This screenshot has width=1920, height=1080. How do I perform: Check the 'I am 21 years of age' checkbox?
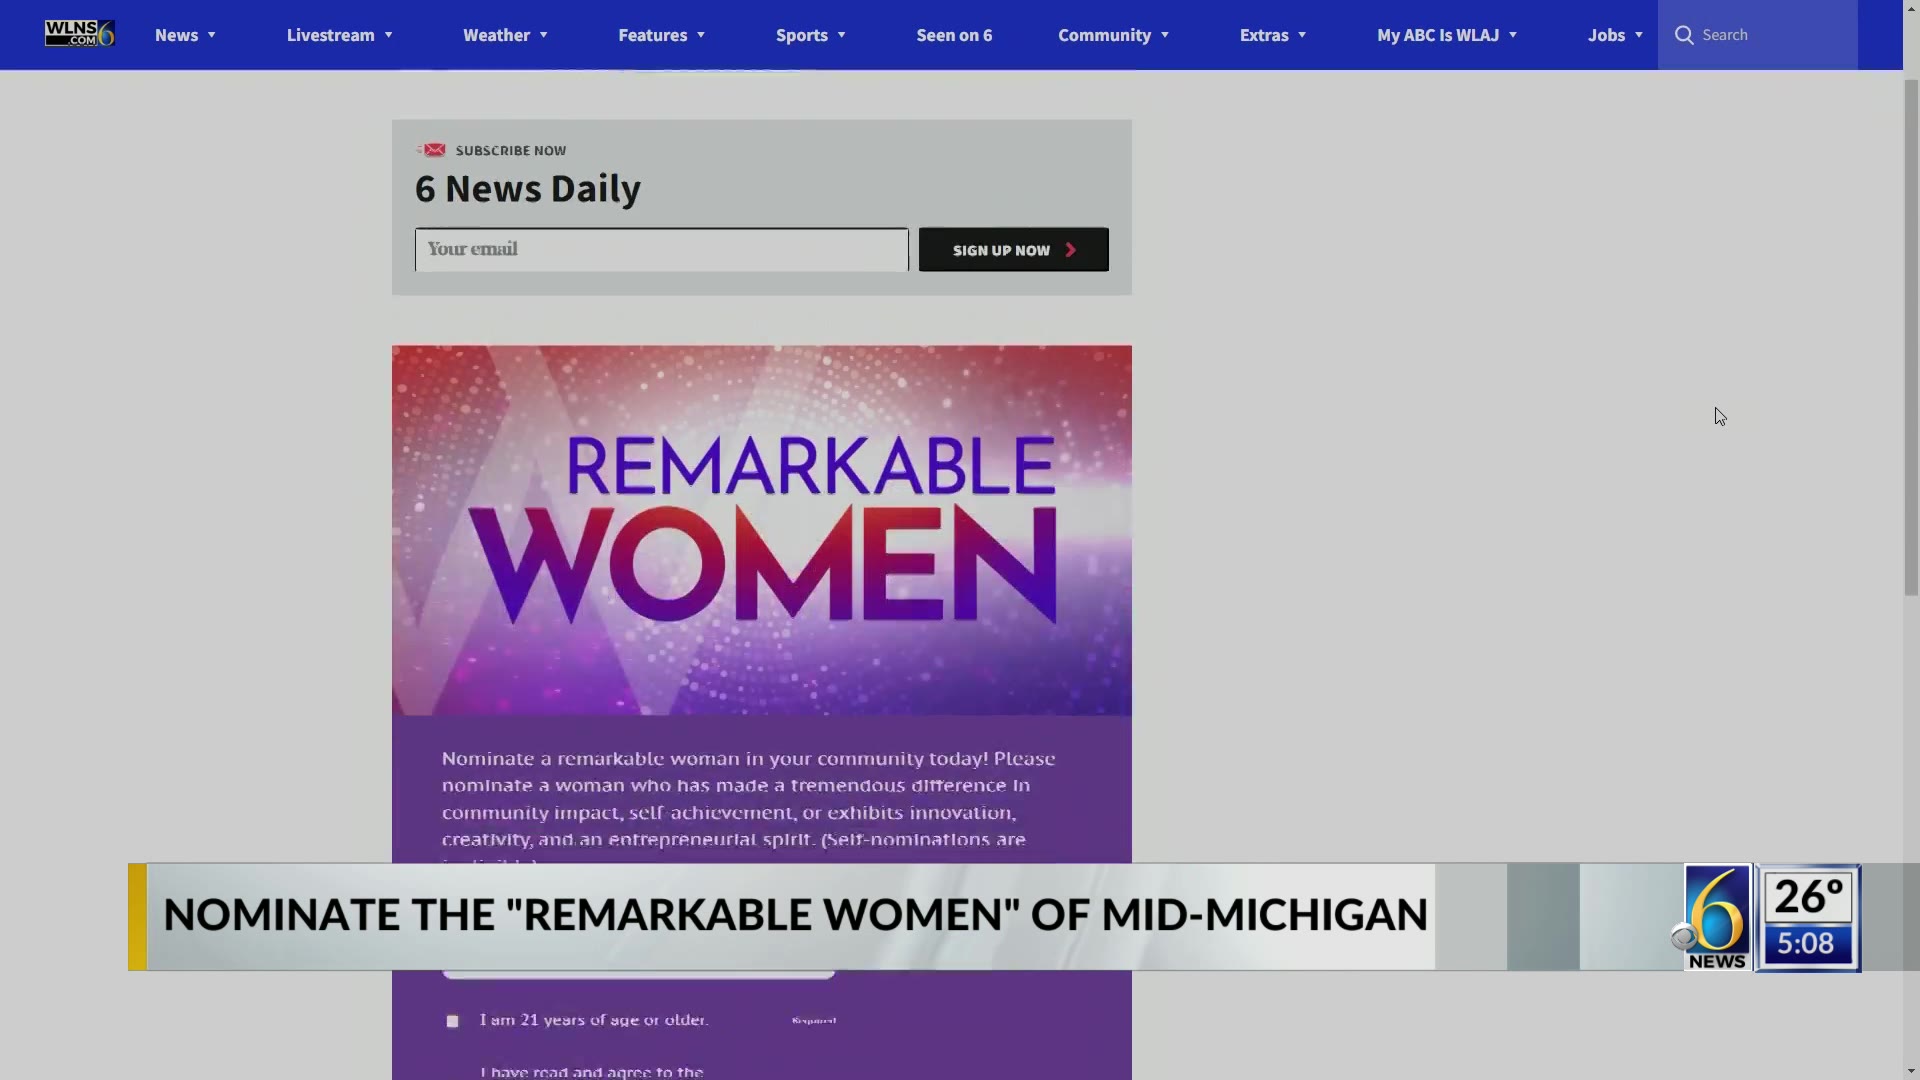click(x=452, y=1021)
